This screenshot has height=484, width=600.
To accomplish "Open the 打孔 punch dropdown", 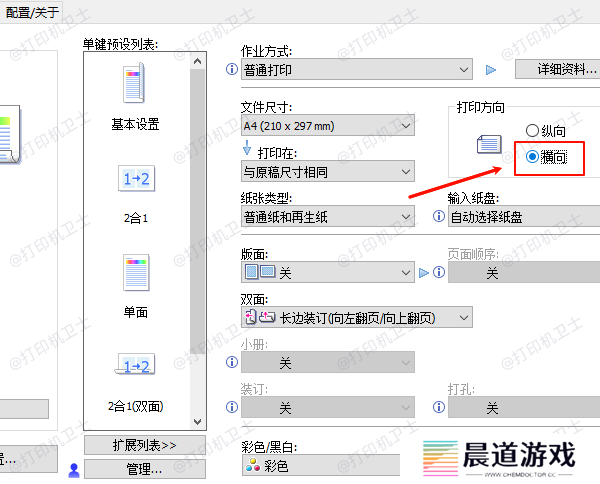I will (x=524, y=407).
